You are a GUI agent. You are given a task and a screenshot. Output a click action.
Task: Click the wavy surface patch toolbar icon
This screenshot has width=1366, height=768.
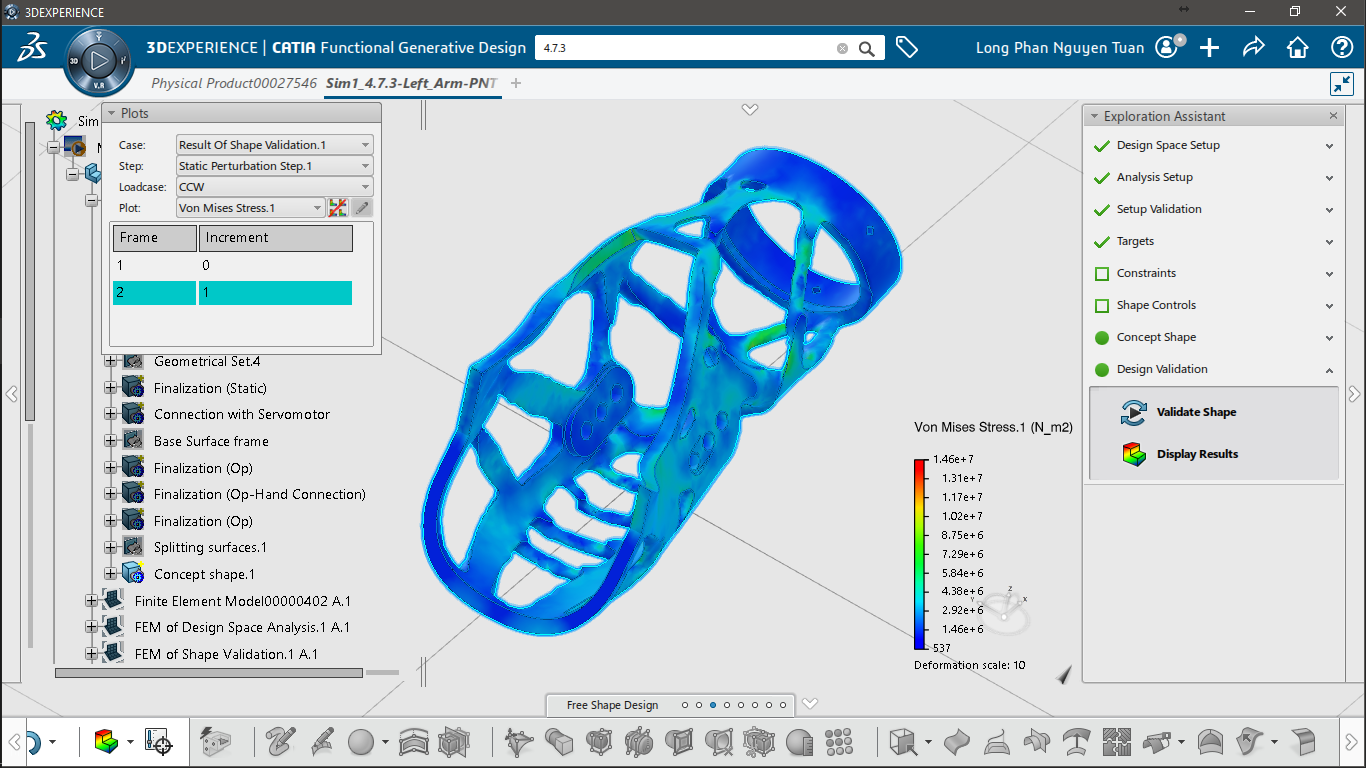coord(957,742)
